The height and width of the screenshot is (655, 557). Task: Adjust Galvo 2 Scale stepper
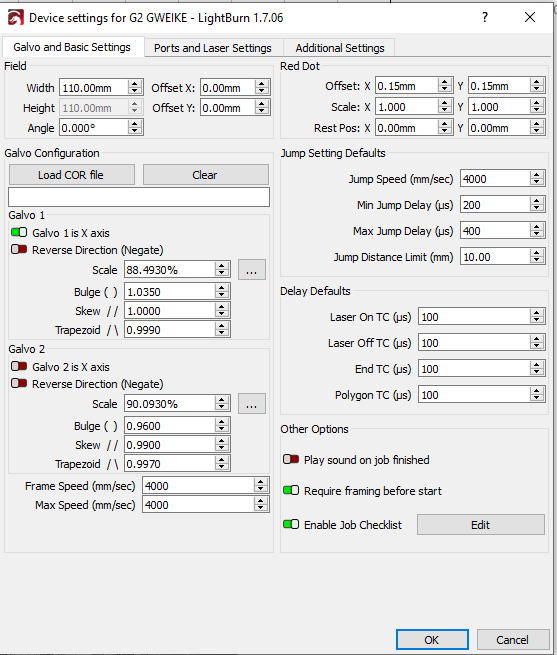[222, 404]
